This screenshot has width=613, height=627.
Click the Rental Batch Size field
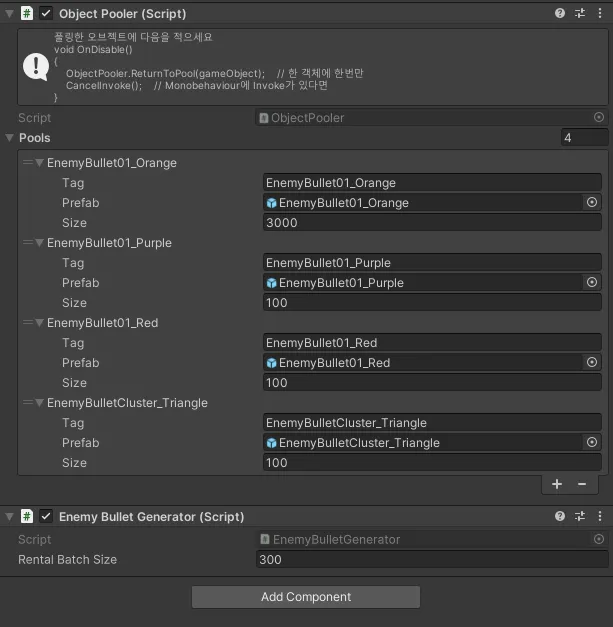(432, 560)
